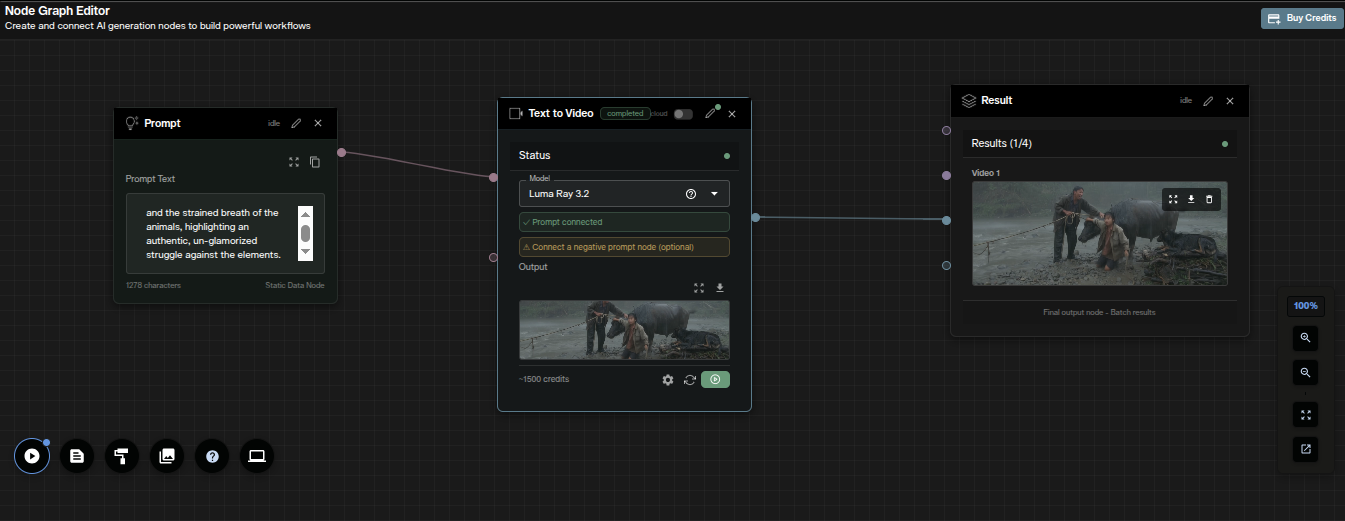Open the Luma Ray 3.2 model dropdown
The height and width of the screenshot is (521, 1345).
(x=714, y=194)
